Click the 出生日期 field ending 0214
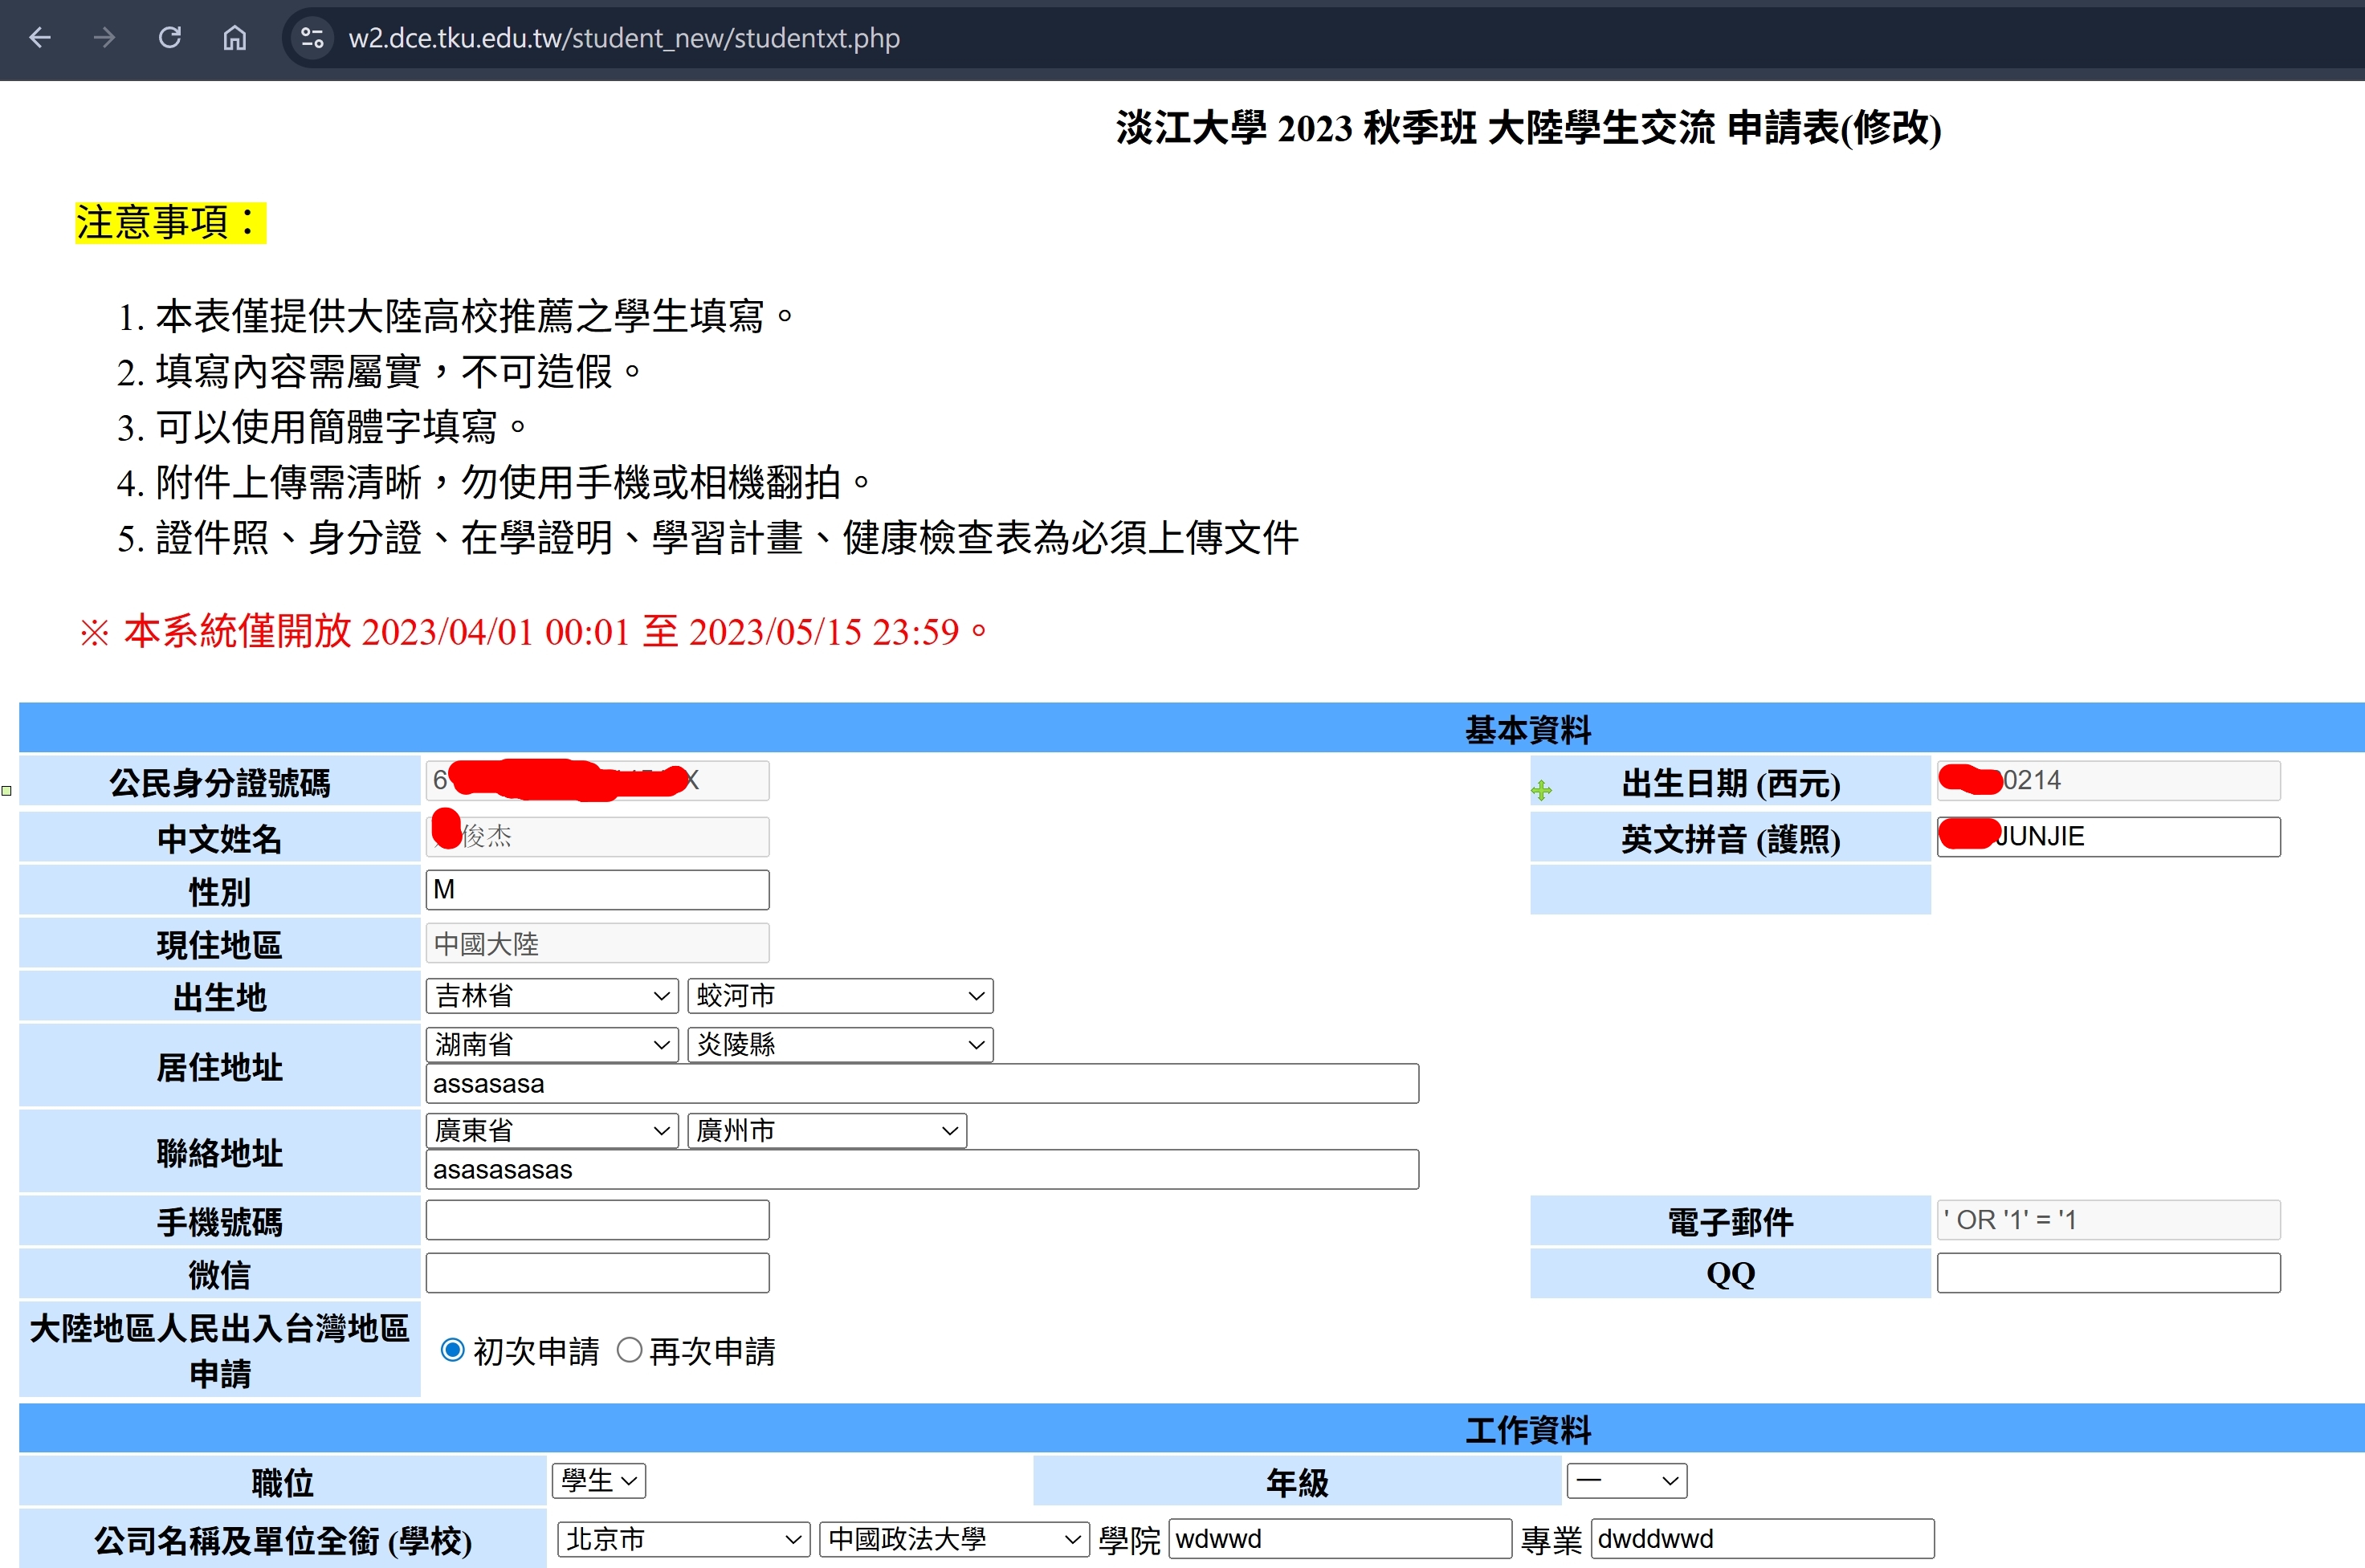2365x1568 pixels. (2108, 781)
